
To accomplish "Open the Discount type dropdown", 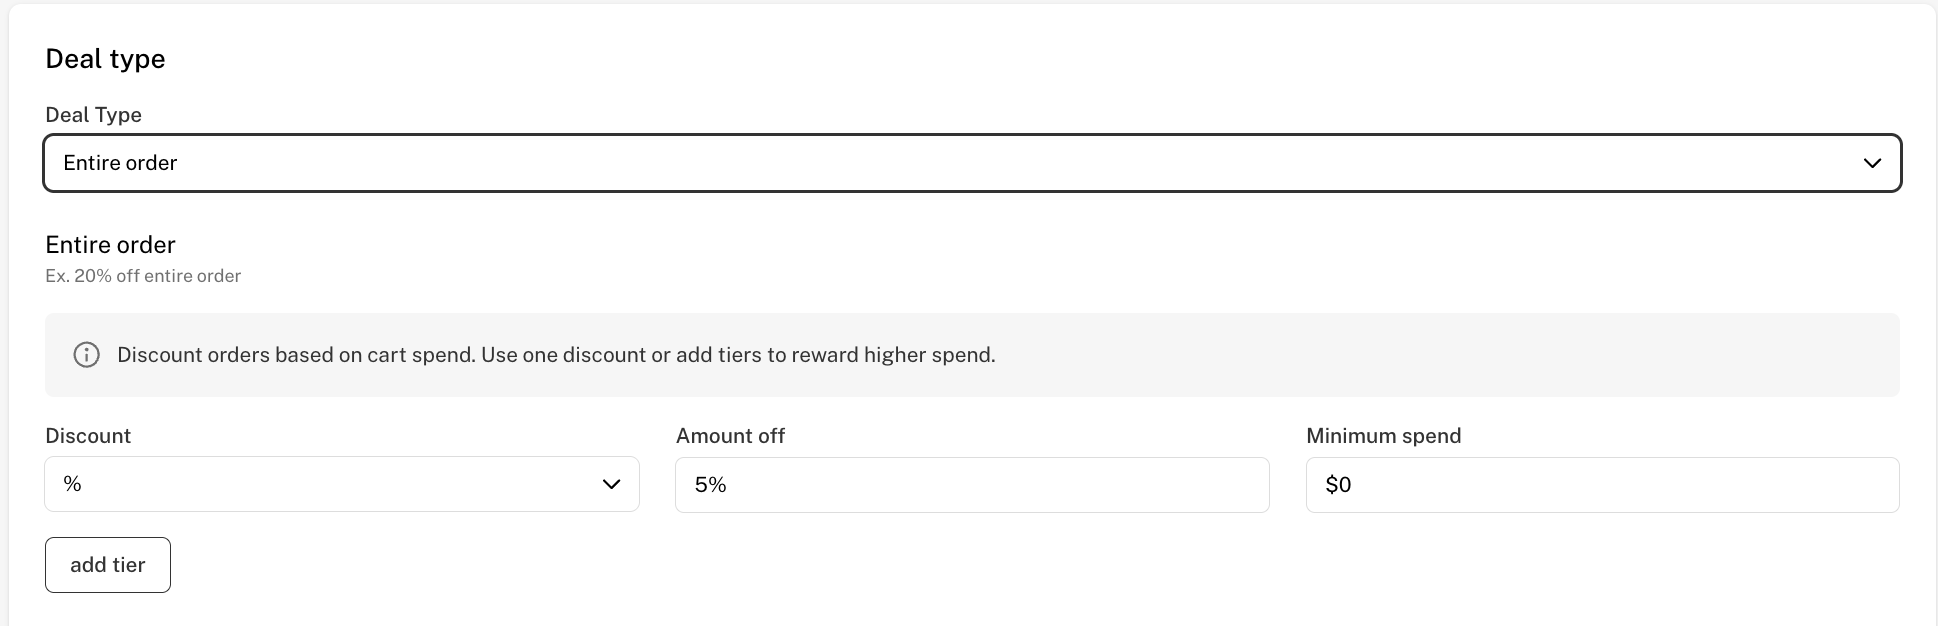I will [341, 484].
